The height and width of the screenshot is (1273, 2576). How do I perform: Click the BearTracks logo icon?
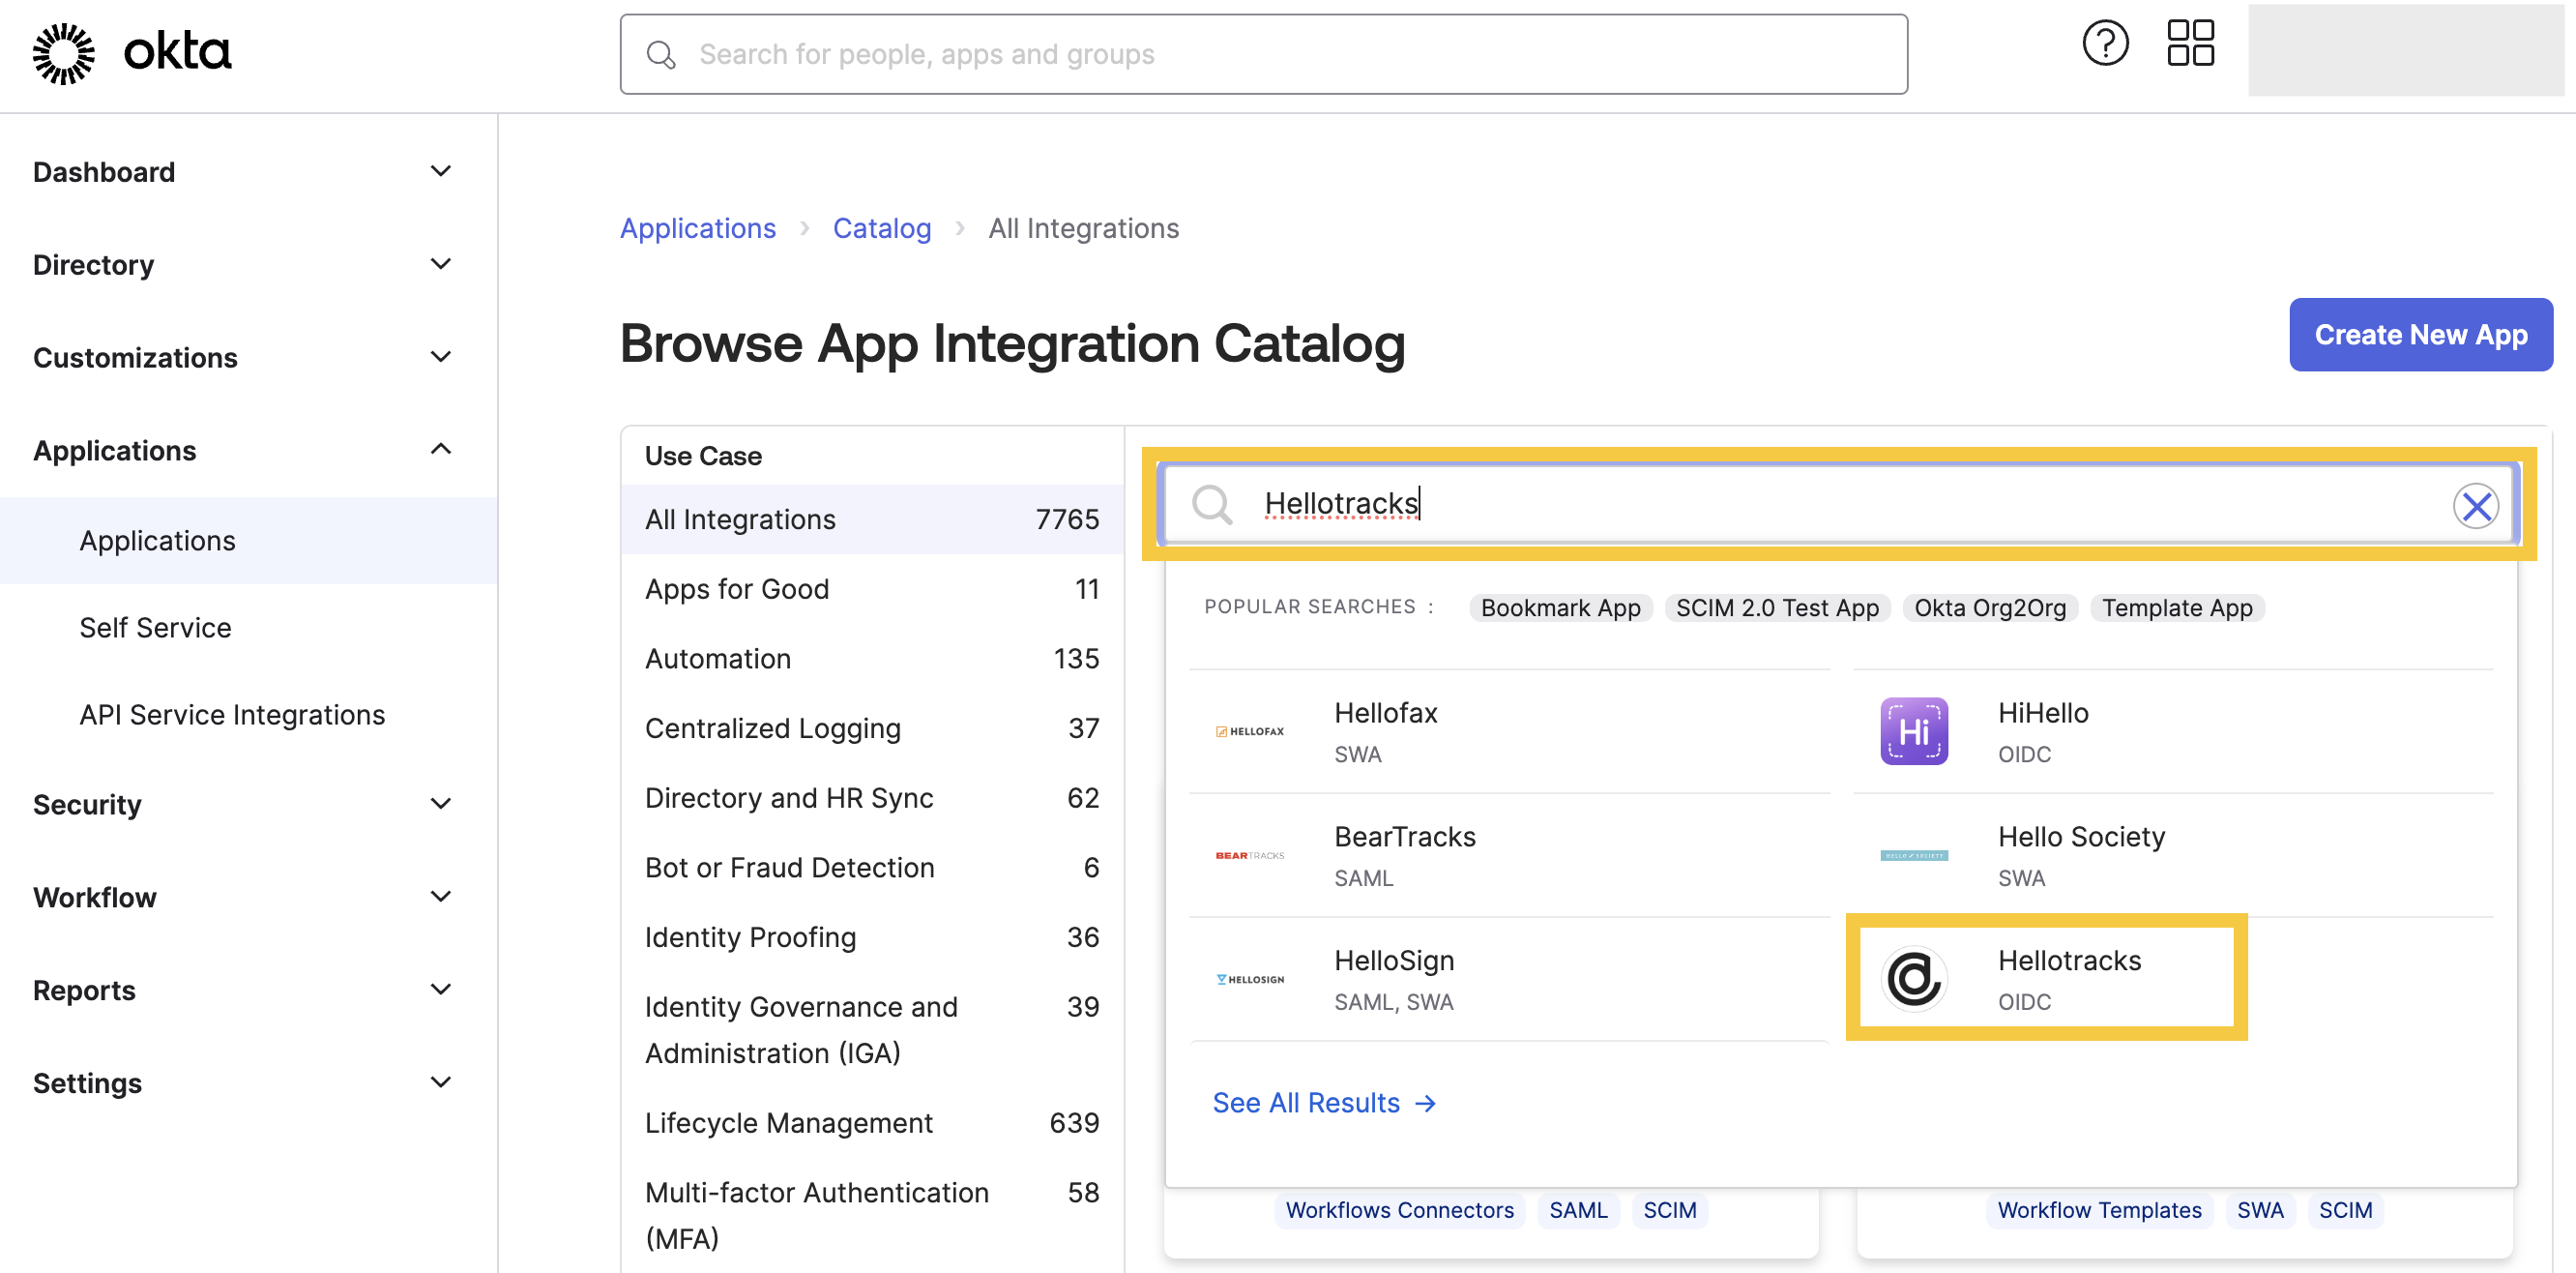pyautogui.click(x=1250, y=855)
